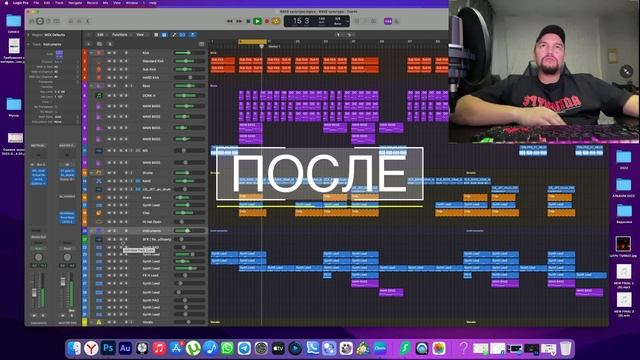Open Smart Controls from the control bar
This screenshot has width=640, height=360.
[x=71, y=21]
